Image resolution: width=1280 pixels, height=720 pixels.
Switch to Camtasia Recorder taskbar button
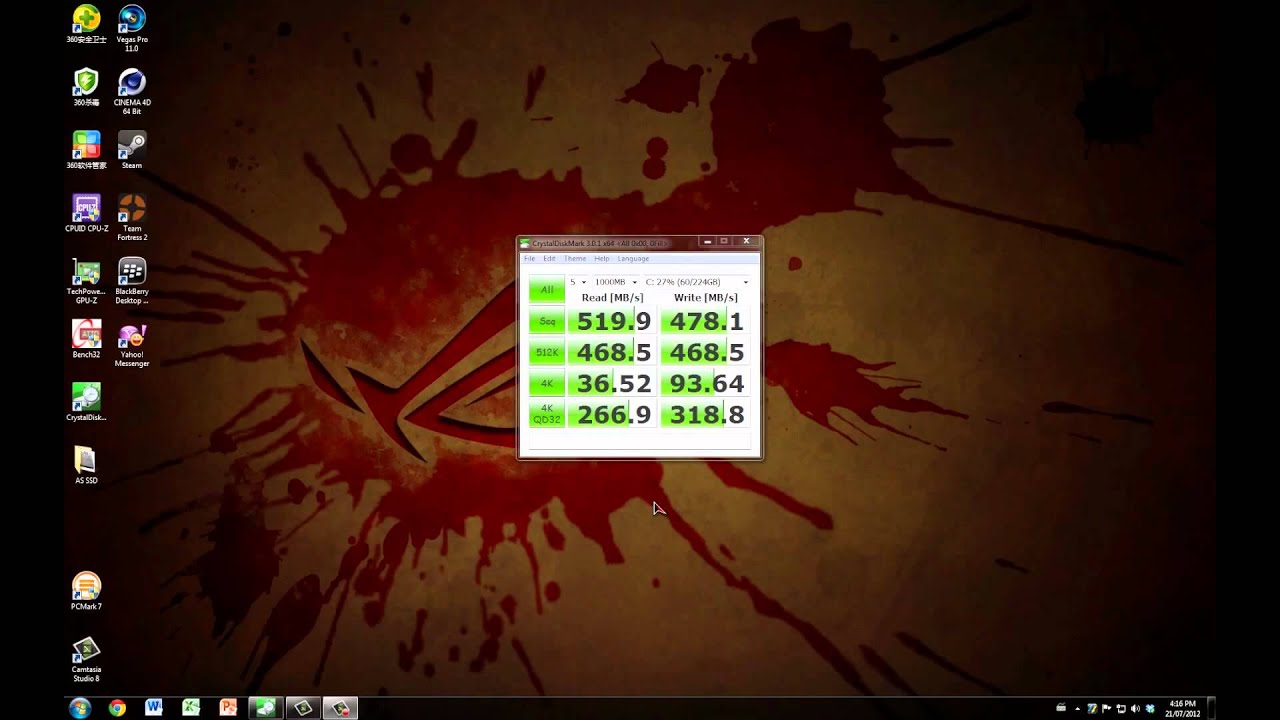pyautogui.click(x=340, y=708)
